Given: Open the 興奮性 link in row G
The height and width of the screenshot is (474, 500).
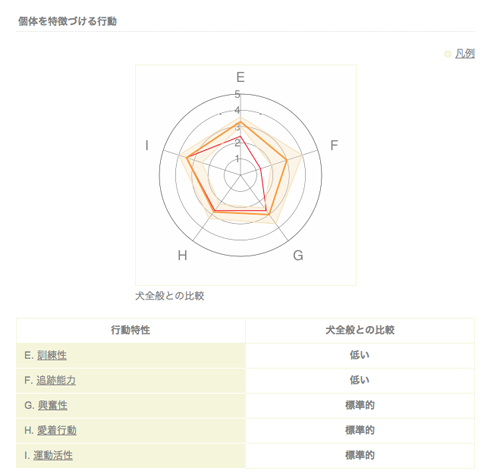Looking at the screenshot, I should coord(52,405).
